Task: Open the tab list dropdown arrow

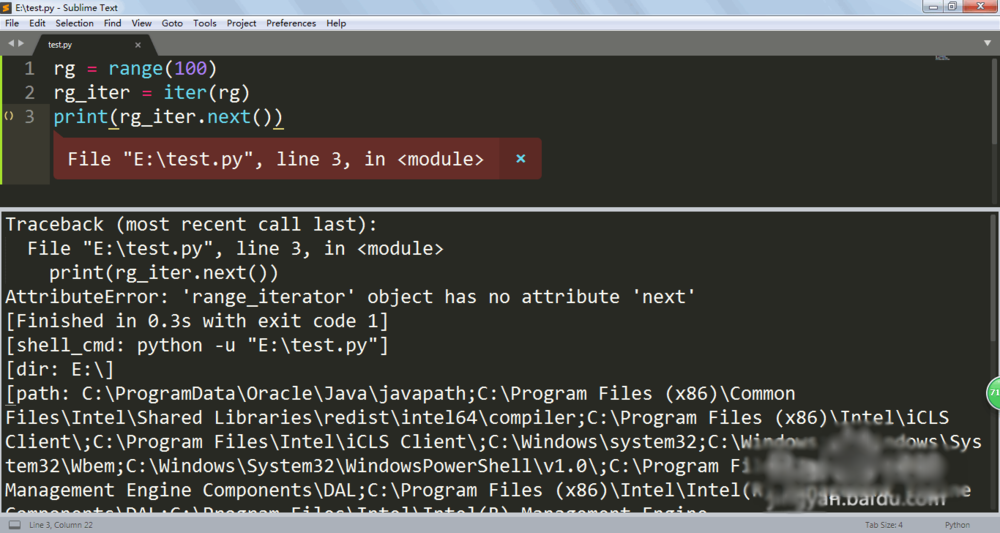Action: [x=987, y=43]
